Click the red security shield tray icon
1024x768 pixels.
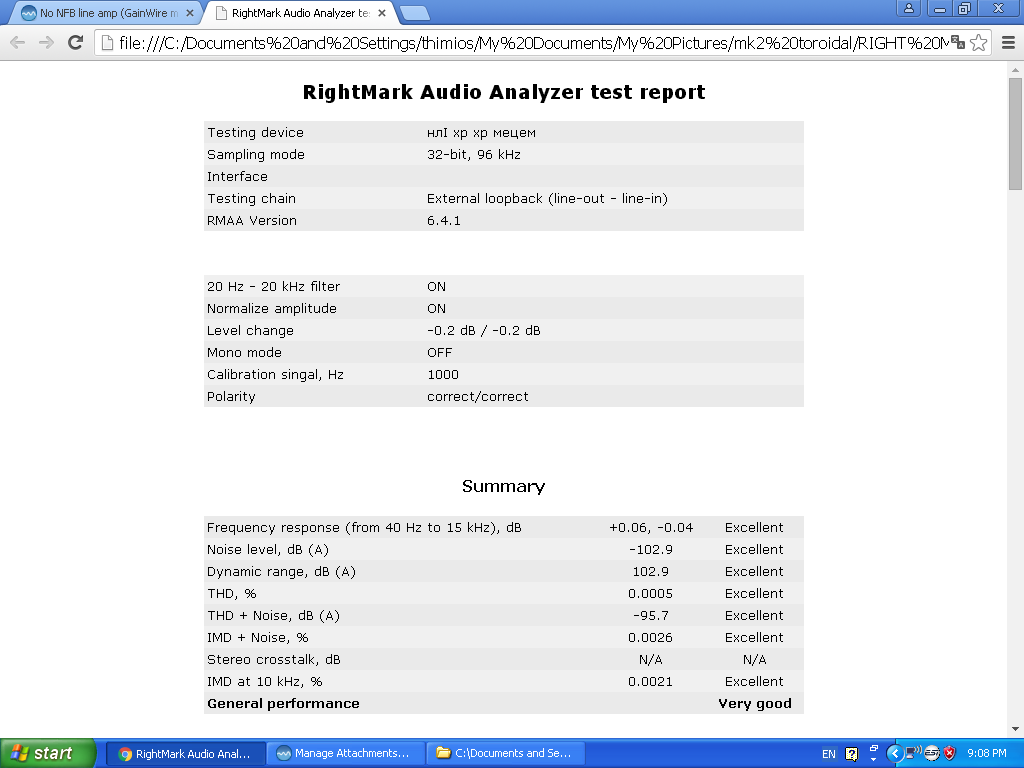950,754
